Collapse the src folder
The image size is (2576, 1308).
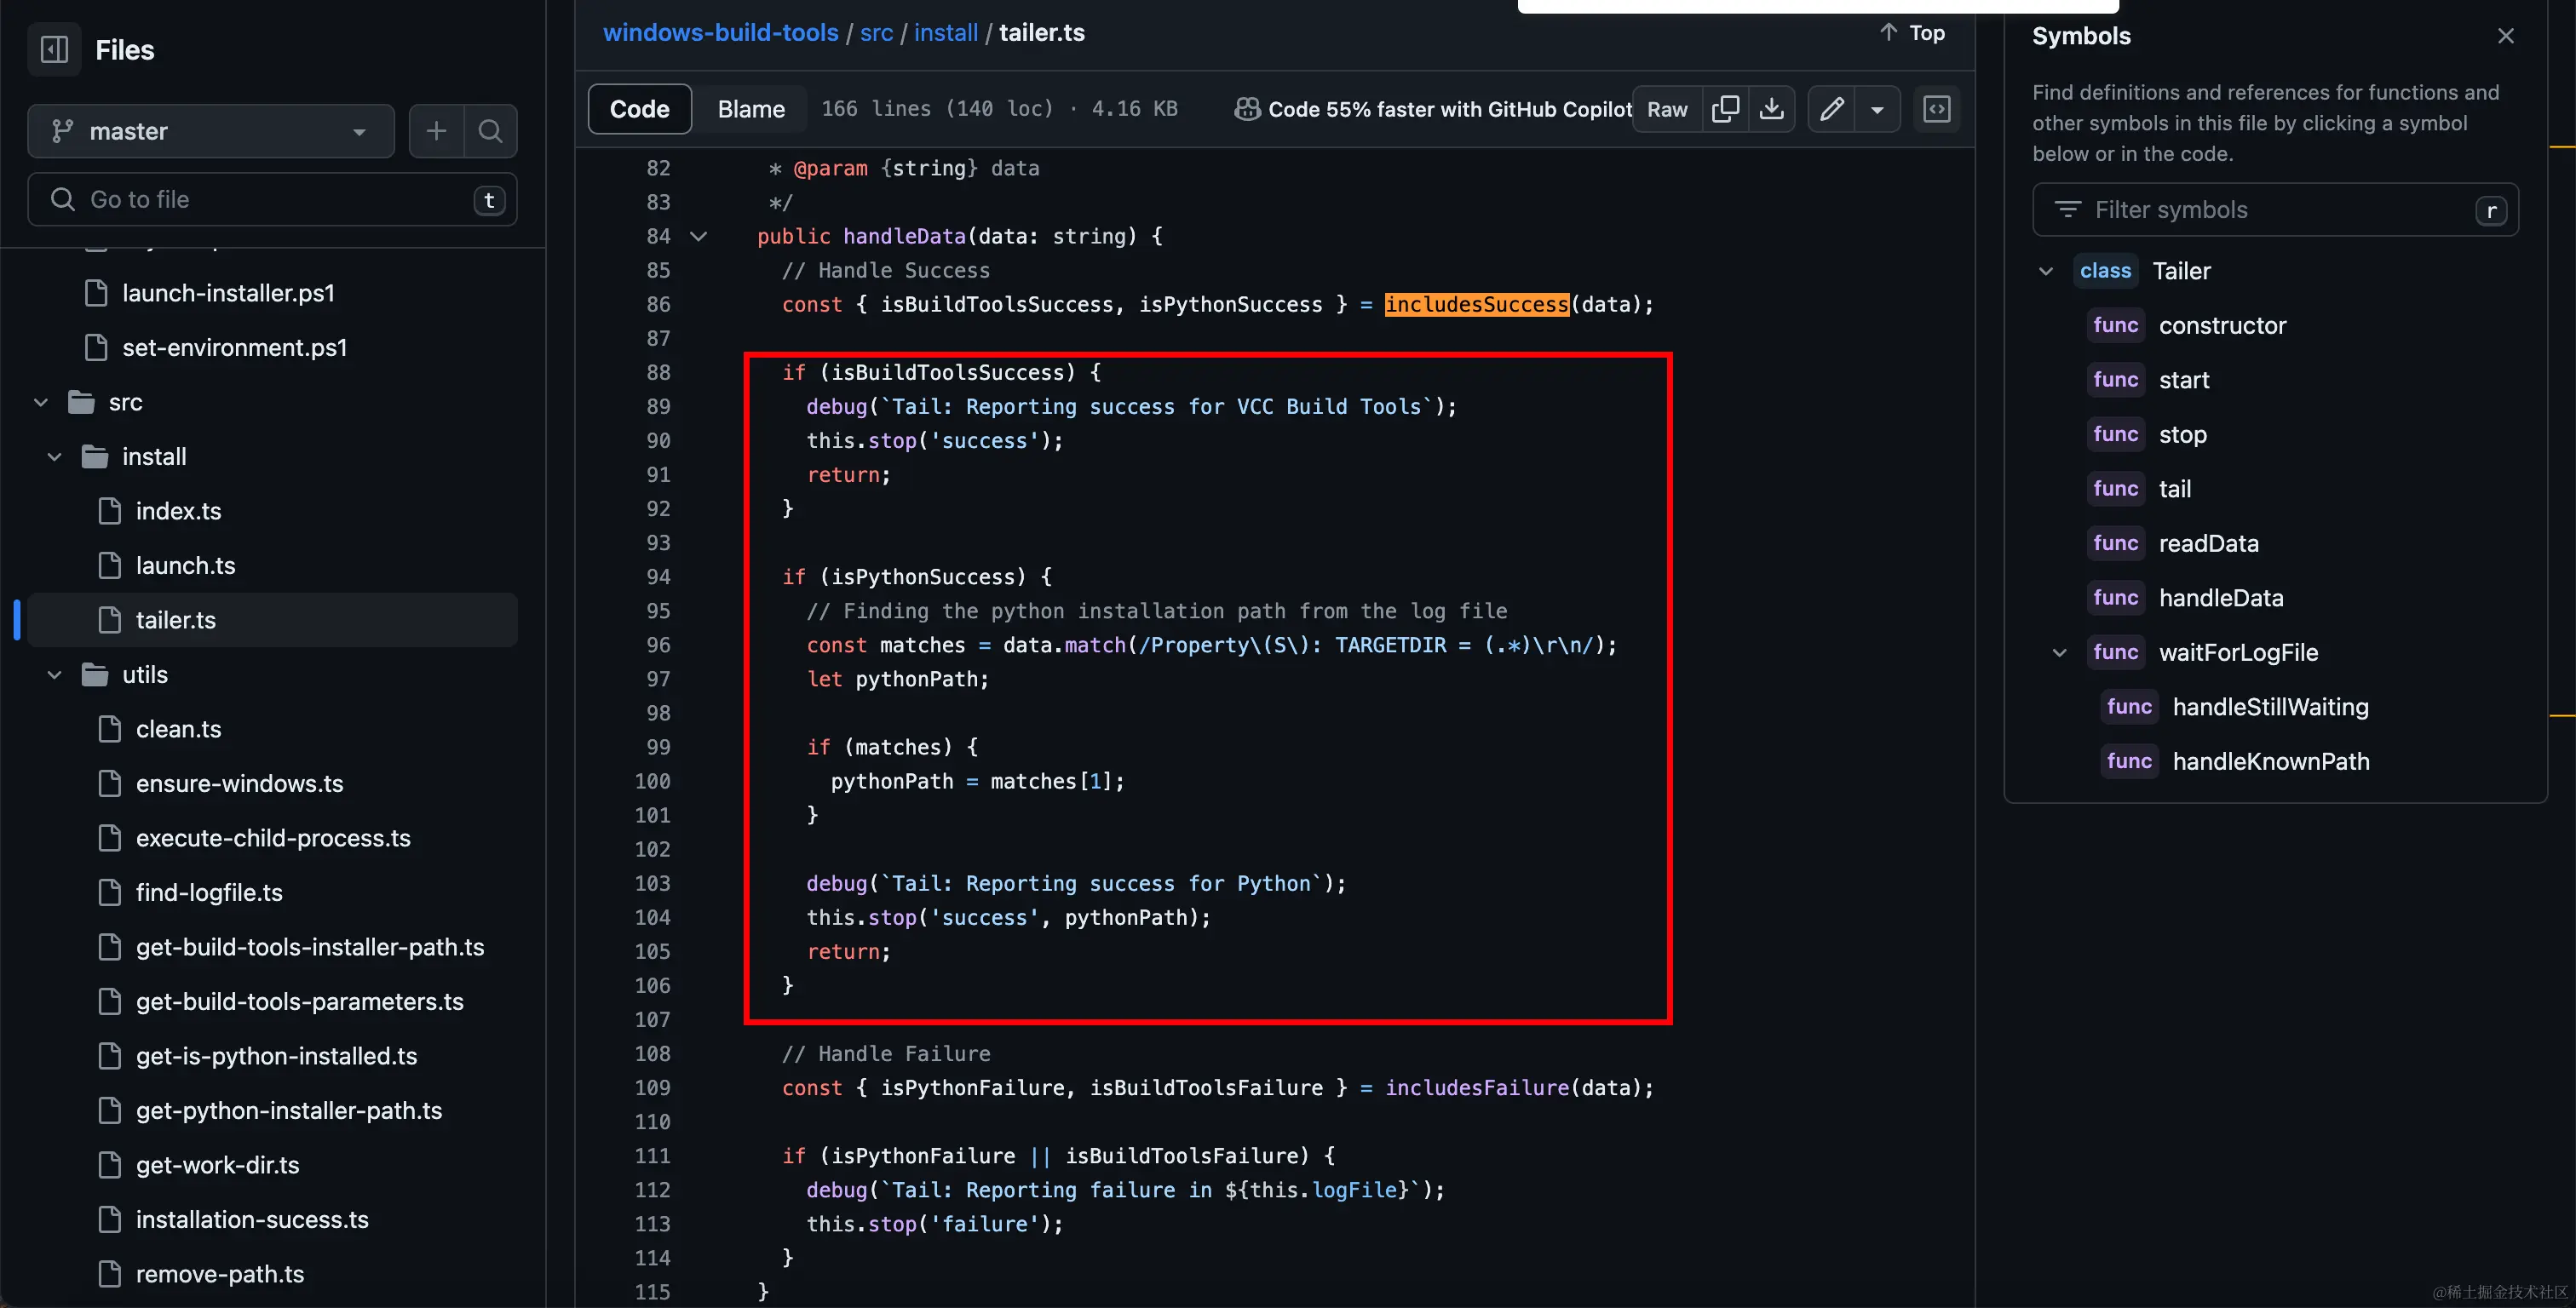coord(41,402)
